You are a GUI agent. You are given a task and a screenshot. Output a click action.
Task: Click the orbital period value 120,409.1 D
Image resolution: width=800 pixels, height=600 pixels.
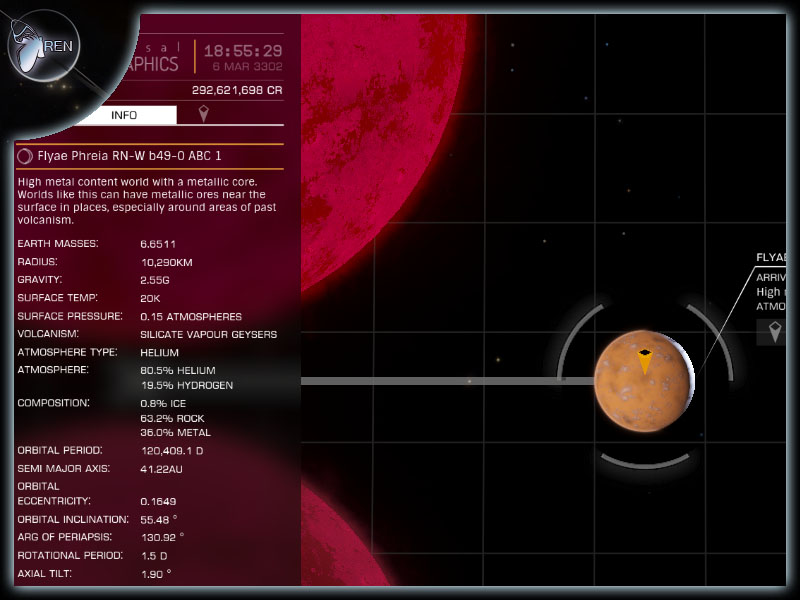(172, 451)
